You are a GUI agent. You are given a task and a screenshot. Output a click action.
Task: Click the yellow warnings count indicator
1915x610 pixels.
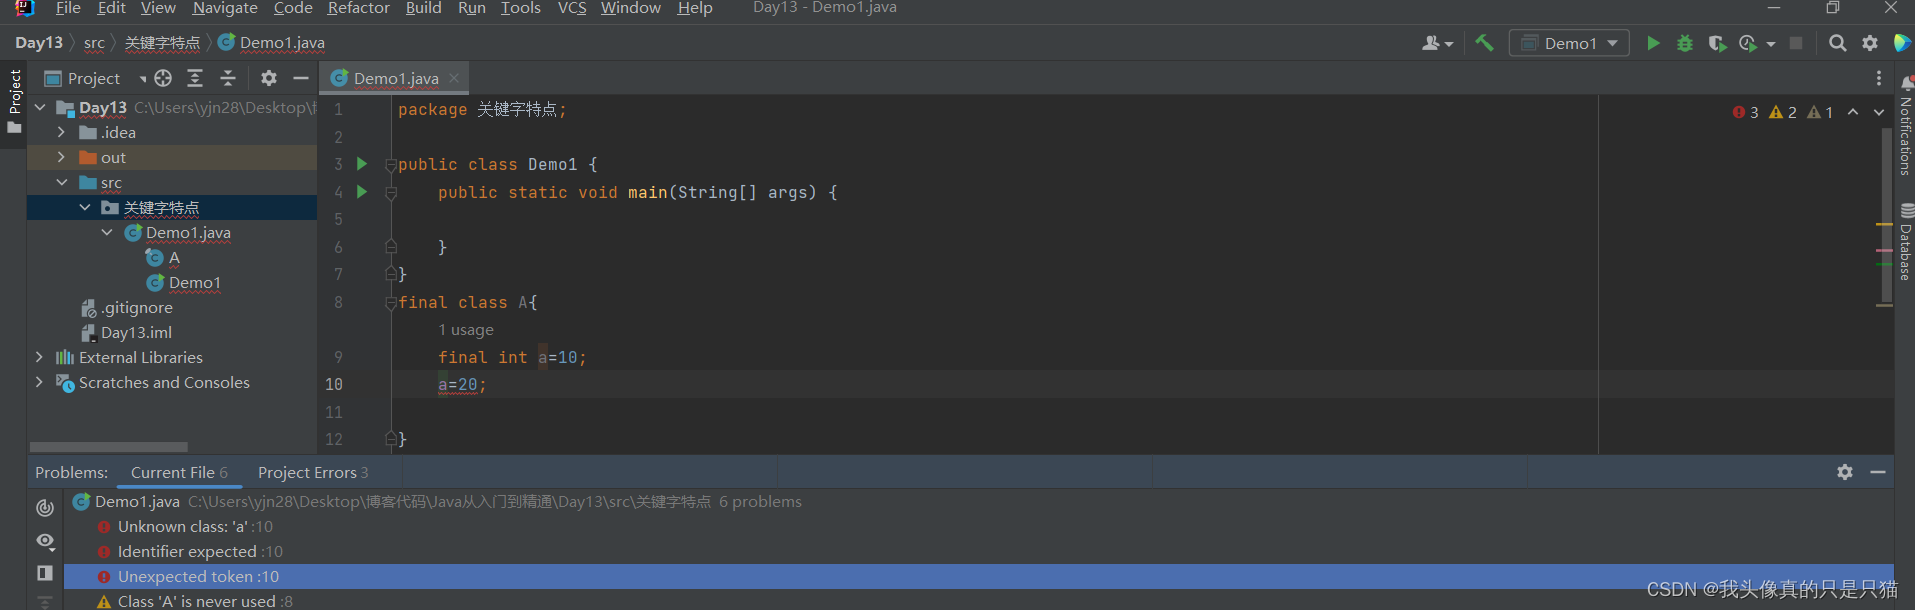[1783, 112]
